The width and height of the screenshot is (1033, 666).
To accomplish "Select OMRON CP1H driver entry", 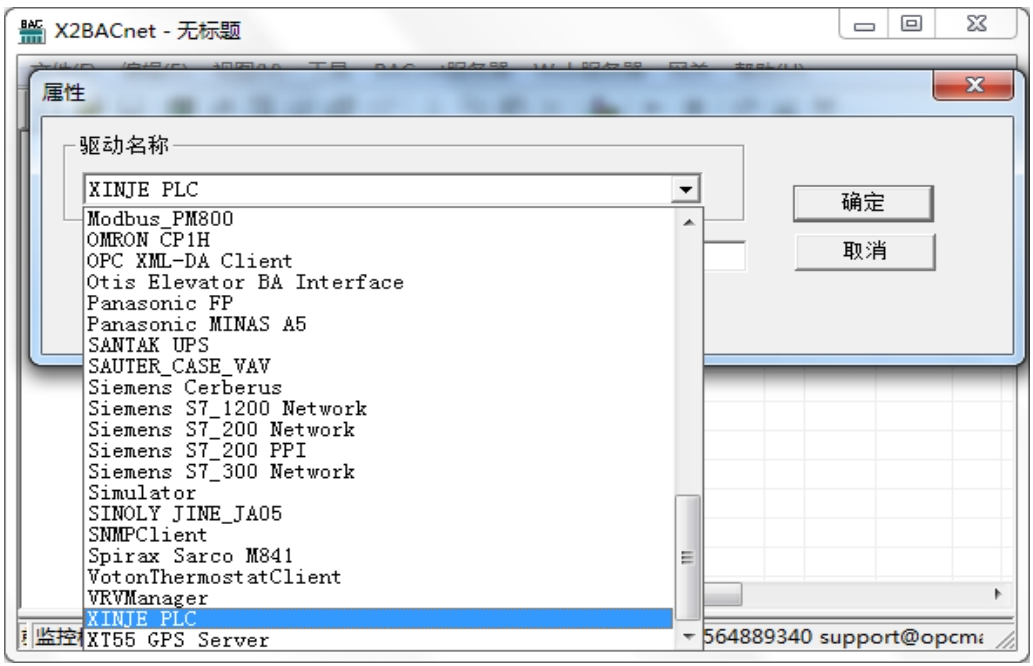I will pos(379,239).
